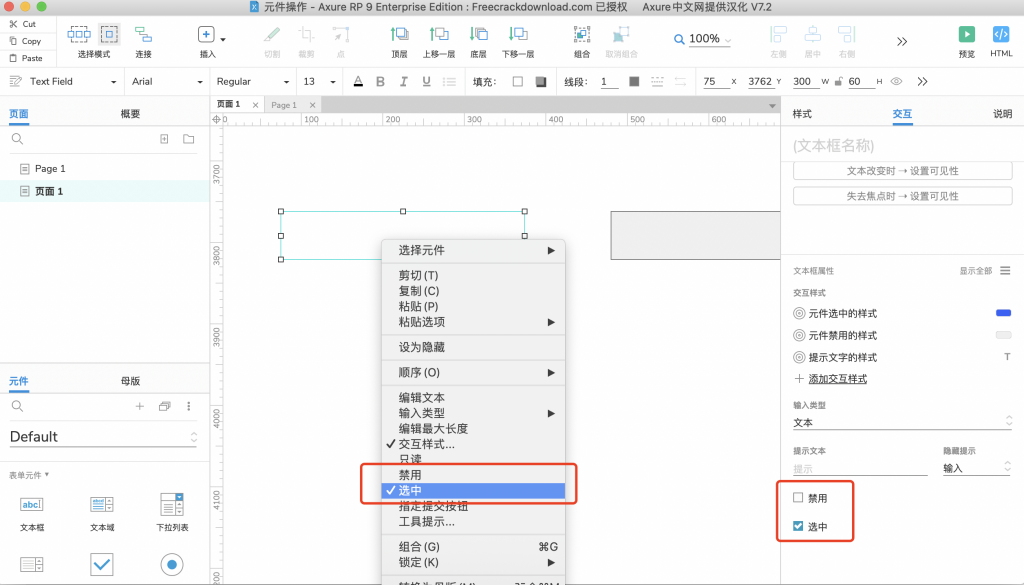The height and width of the screenshot is (585, 1024).
Task: Click the 提示 hint text input field
Action: click(x=860, y=468)
